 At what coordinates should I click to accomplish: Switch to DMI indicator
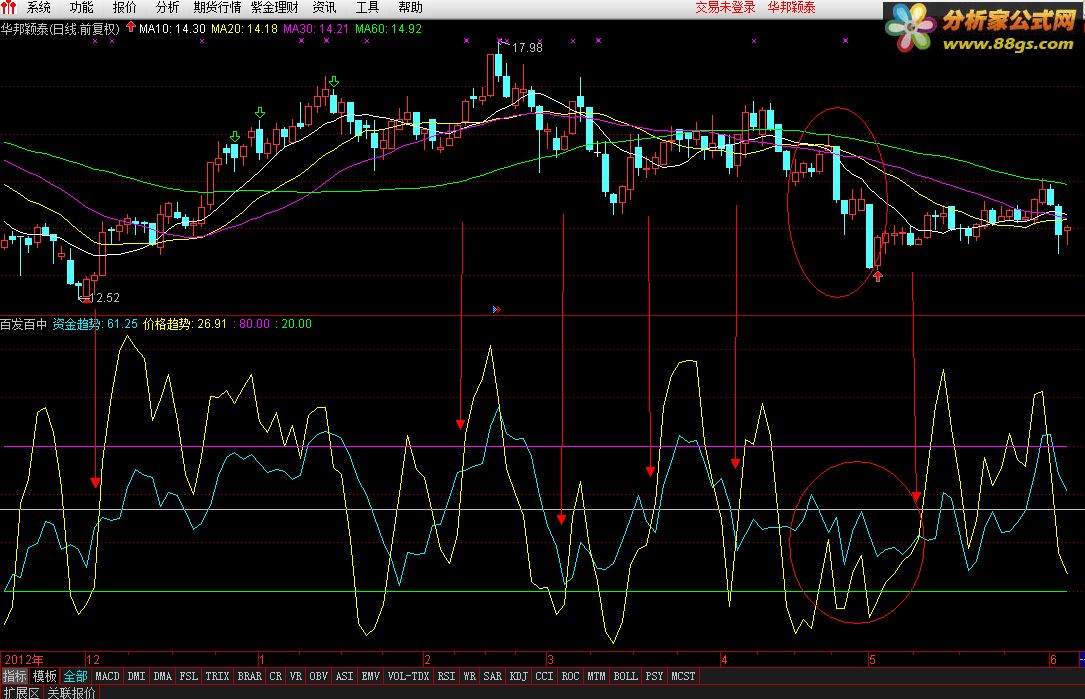136,676
